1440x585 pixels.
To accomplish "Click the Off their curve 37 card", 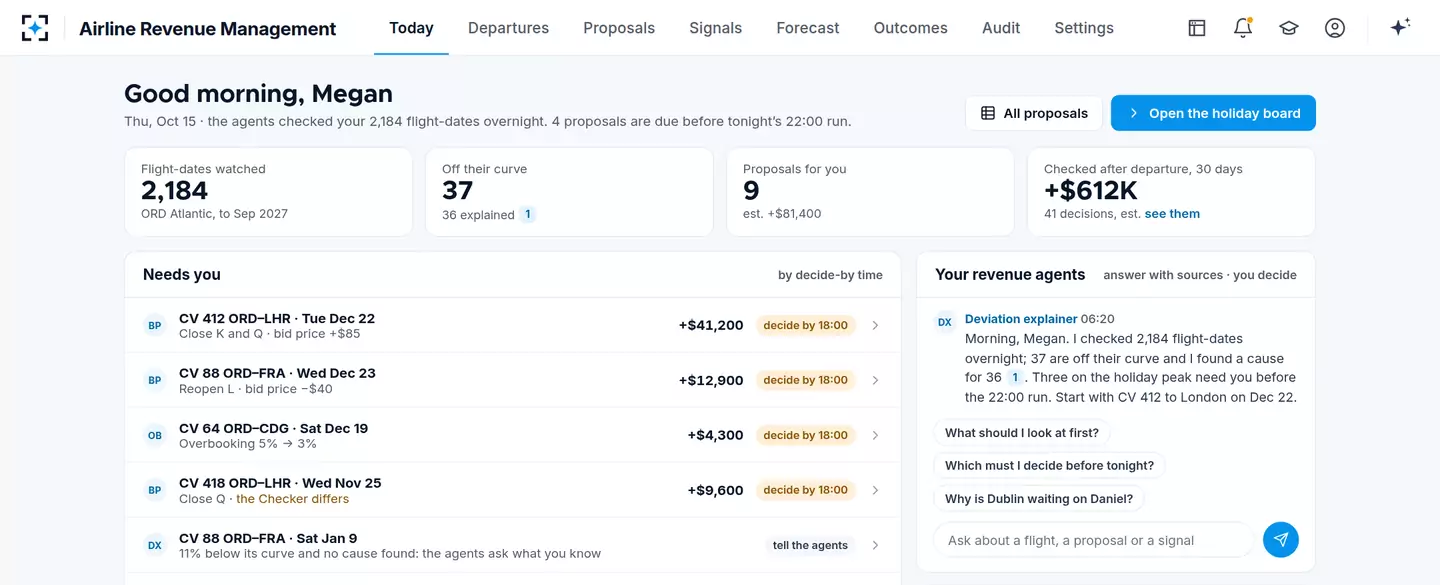I will [569, 192].
